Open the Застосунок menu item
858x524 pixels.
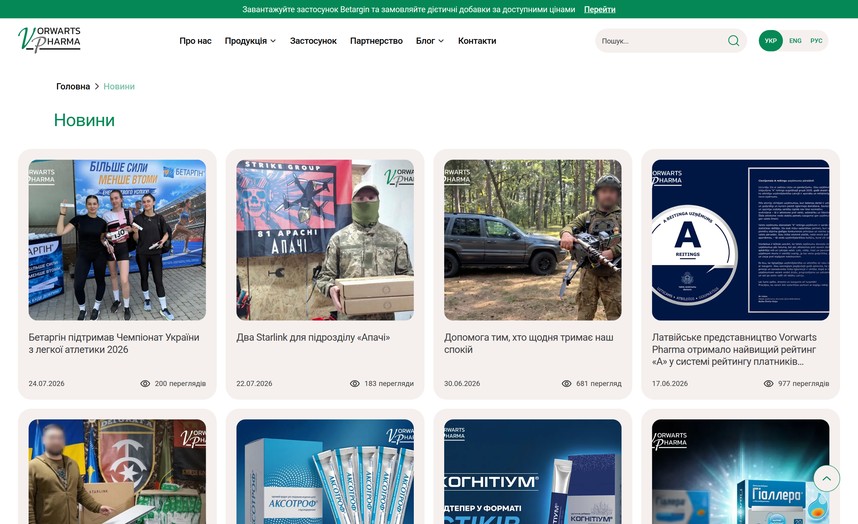click(313, 40)
